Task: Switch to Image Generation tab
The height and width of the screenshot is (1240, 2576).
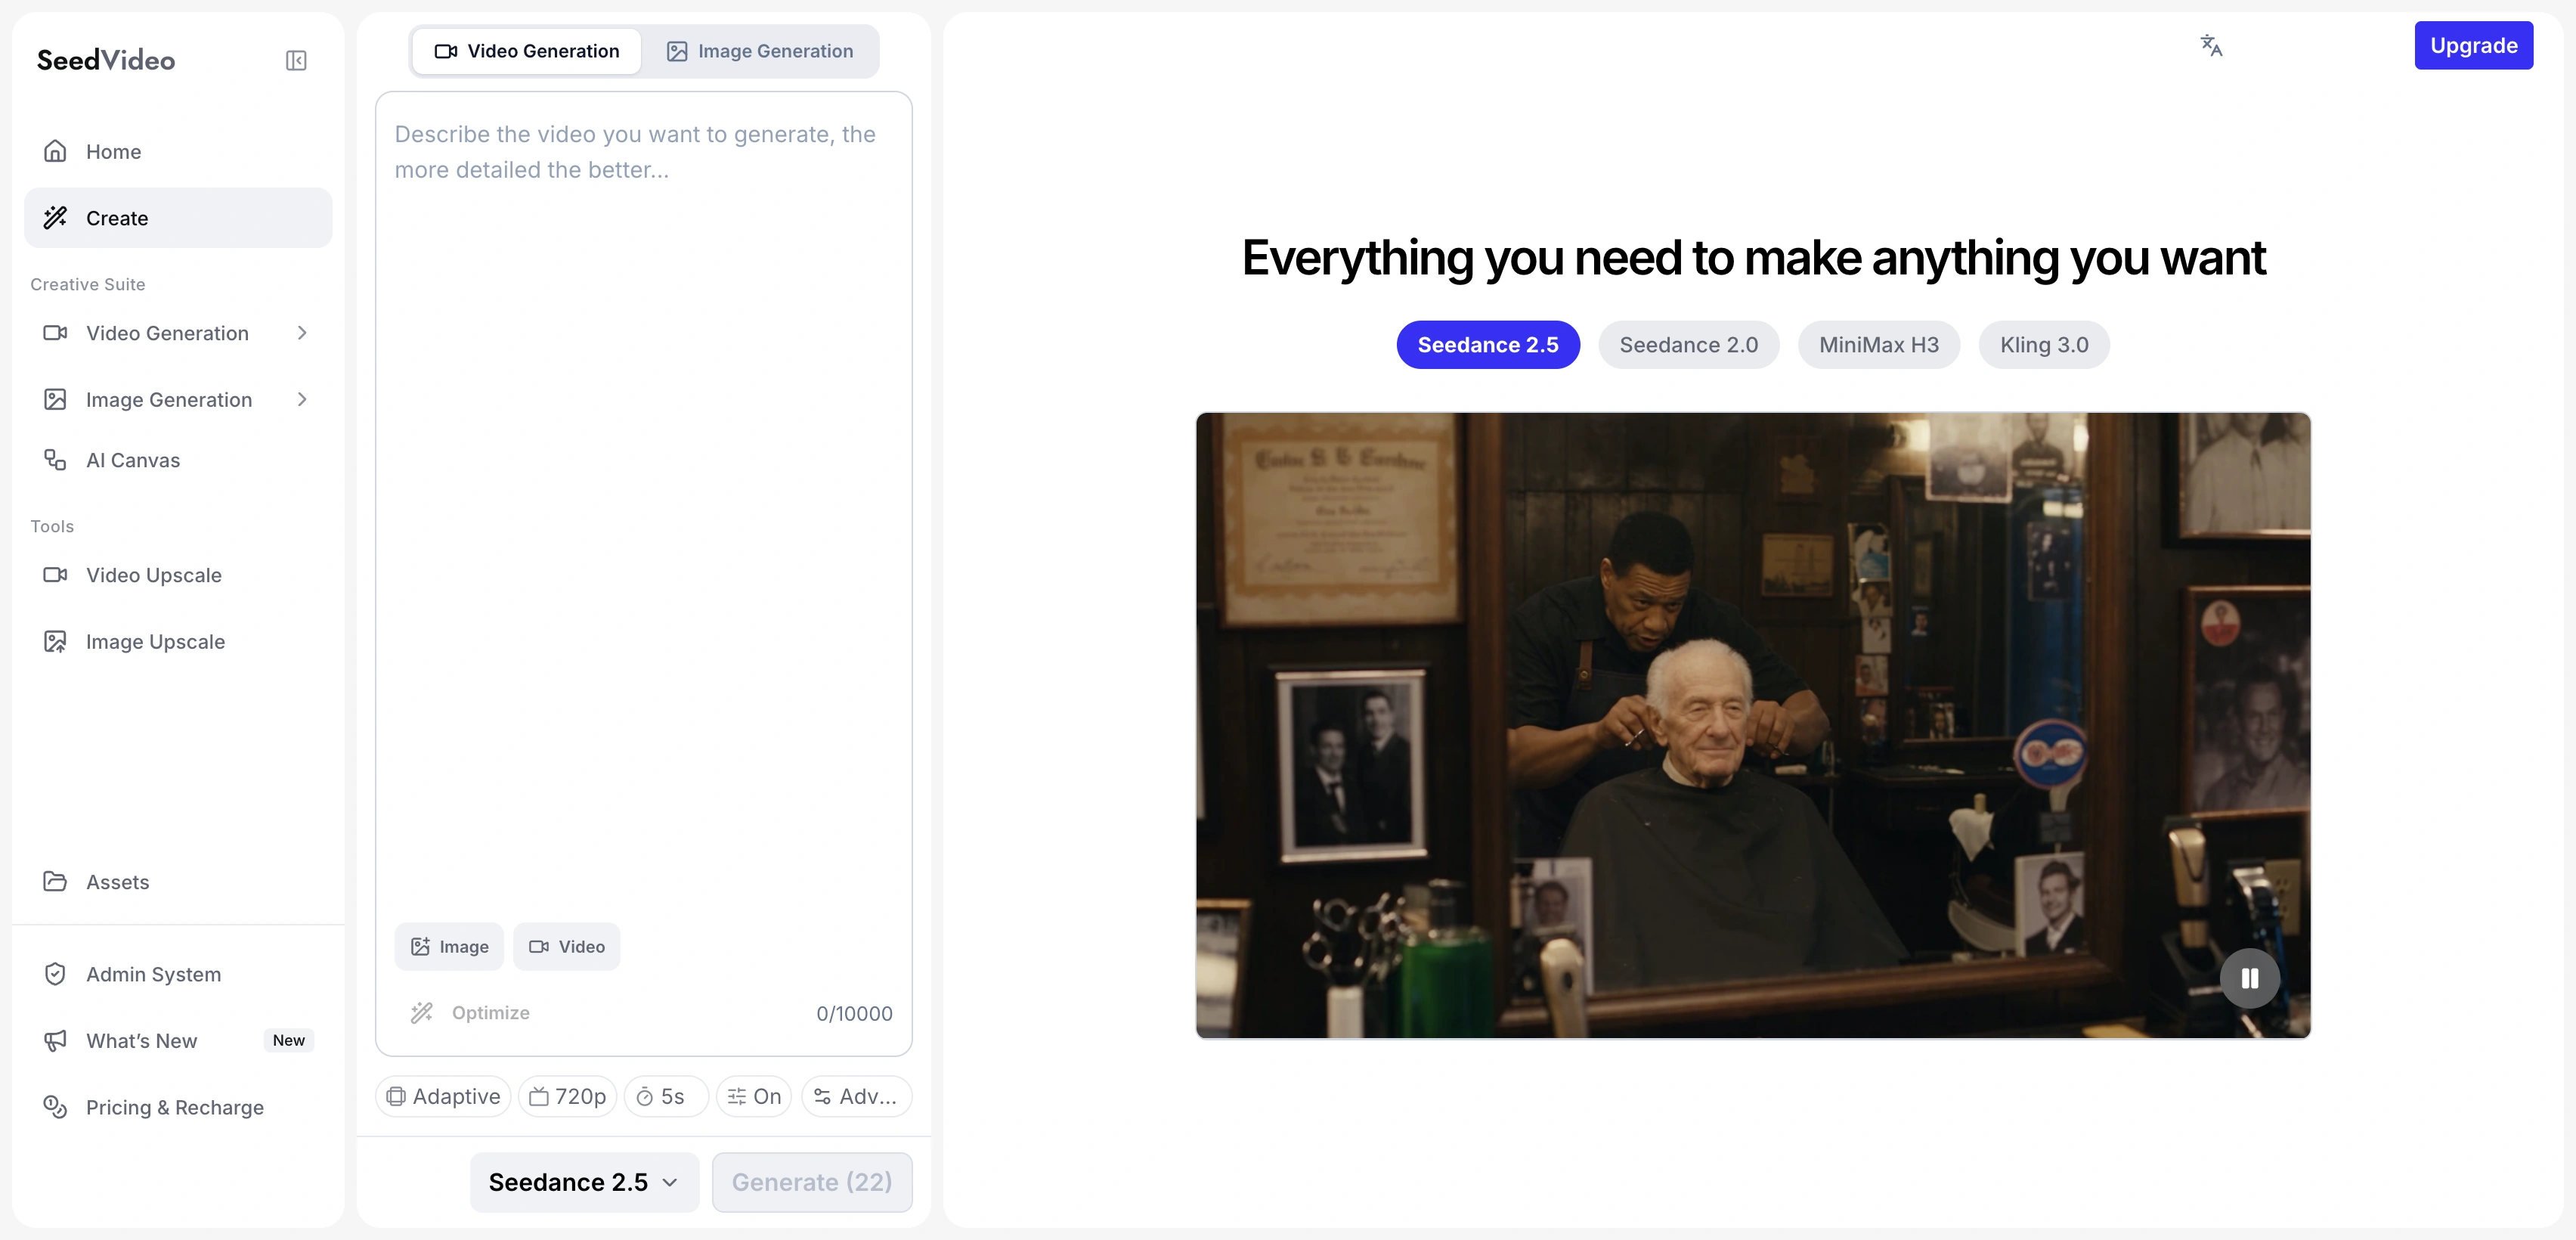Action: click(x=760, y=51)
